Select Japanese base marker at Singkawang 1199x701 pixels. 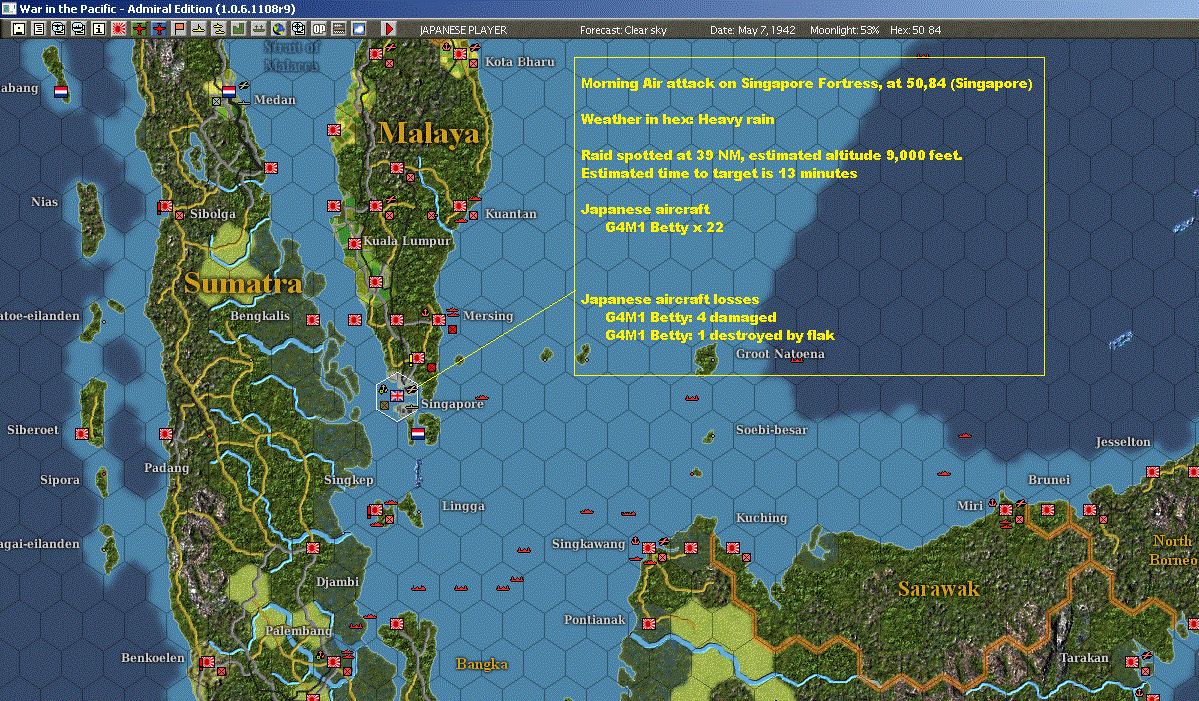point(649,547)
